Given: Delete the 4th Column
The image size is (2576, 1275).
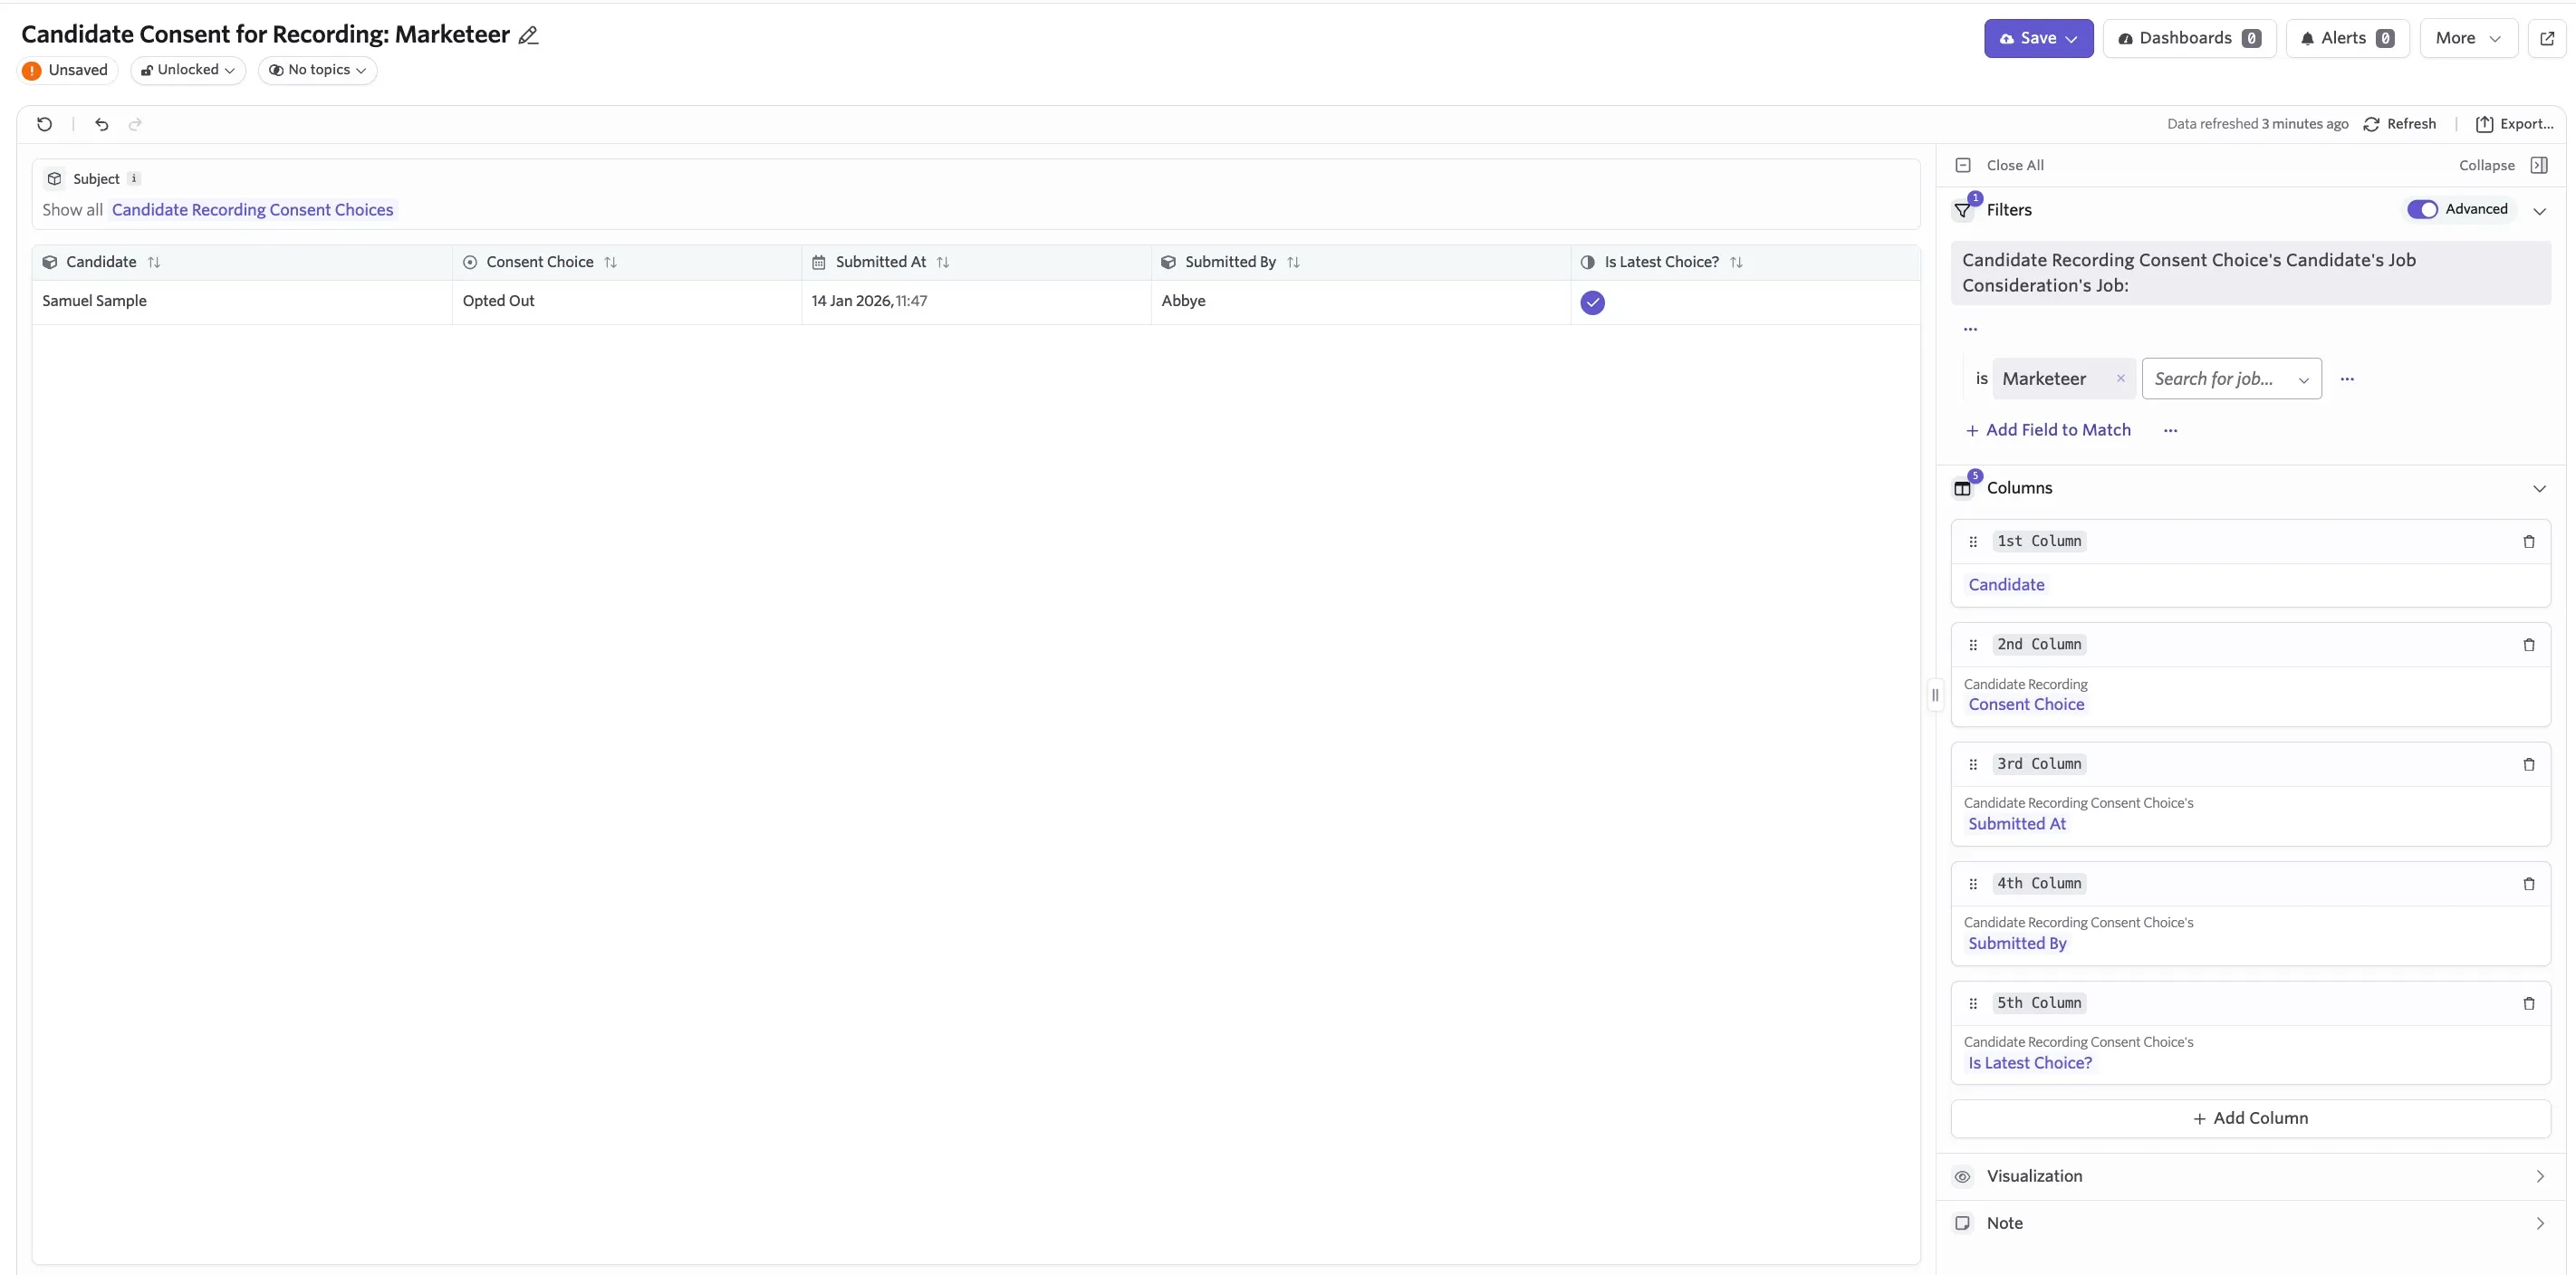Looking at the screenshot, I should click(2528, 884).
